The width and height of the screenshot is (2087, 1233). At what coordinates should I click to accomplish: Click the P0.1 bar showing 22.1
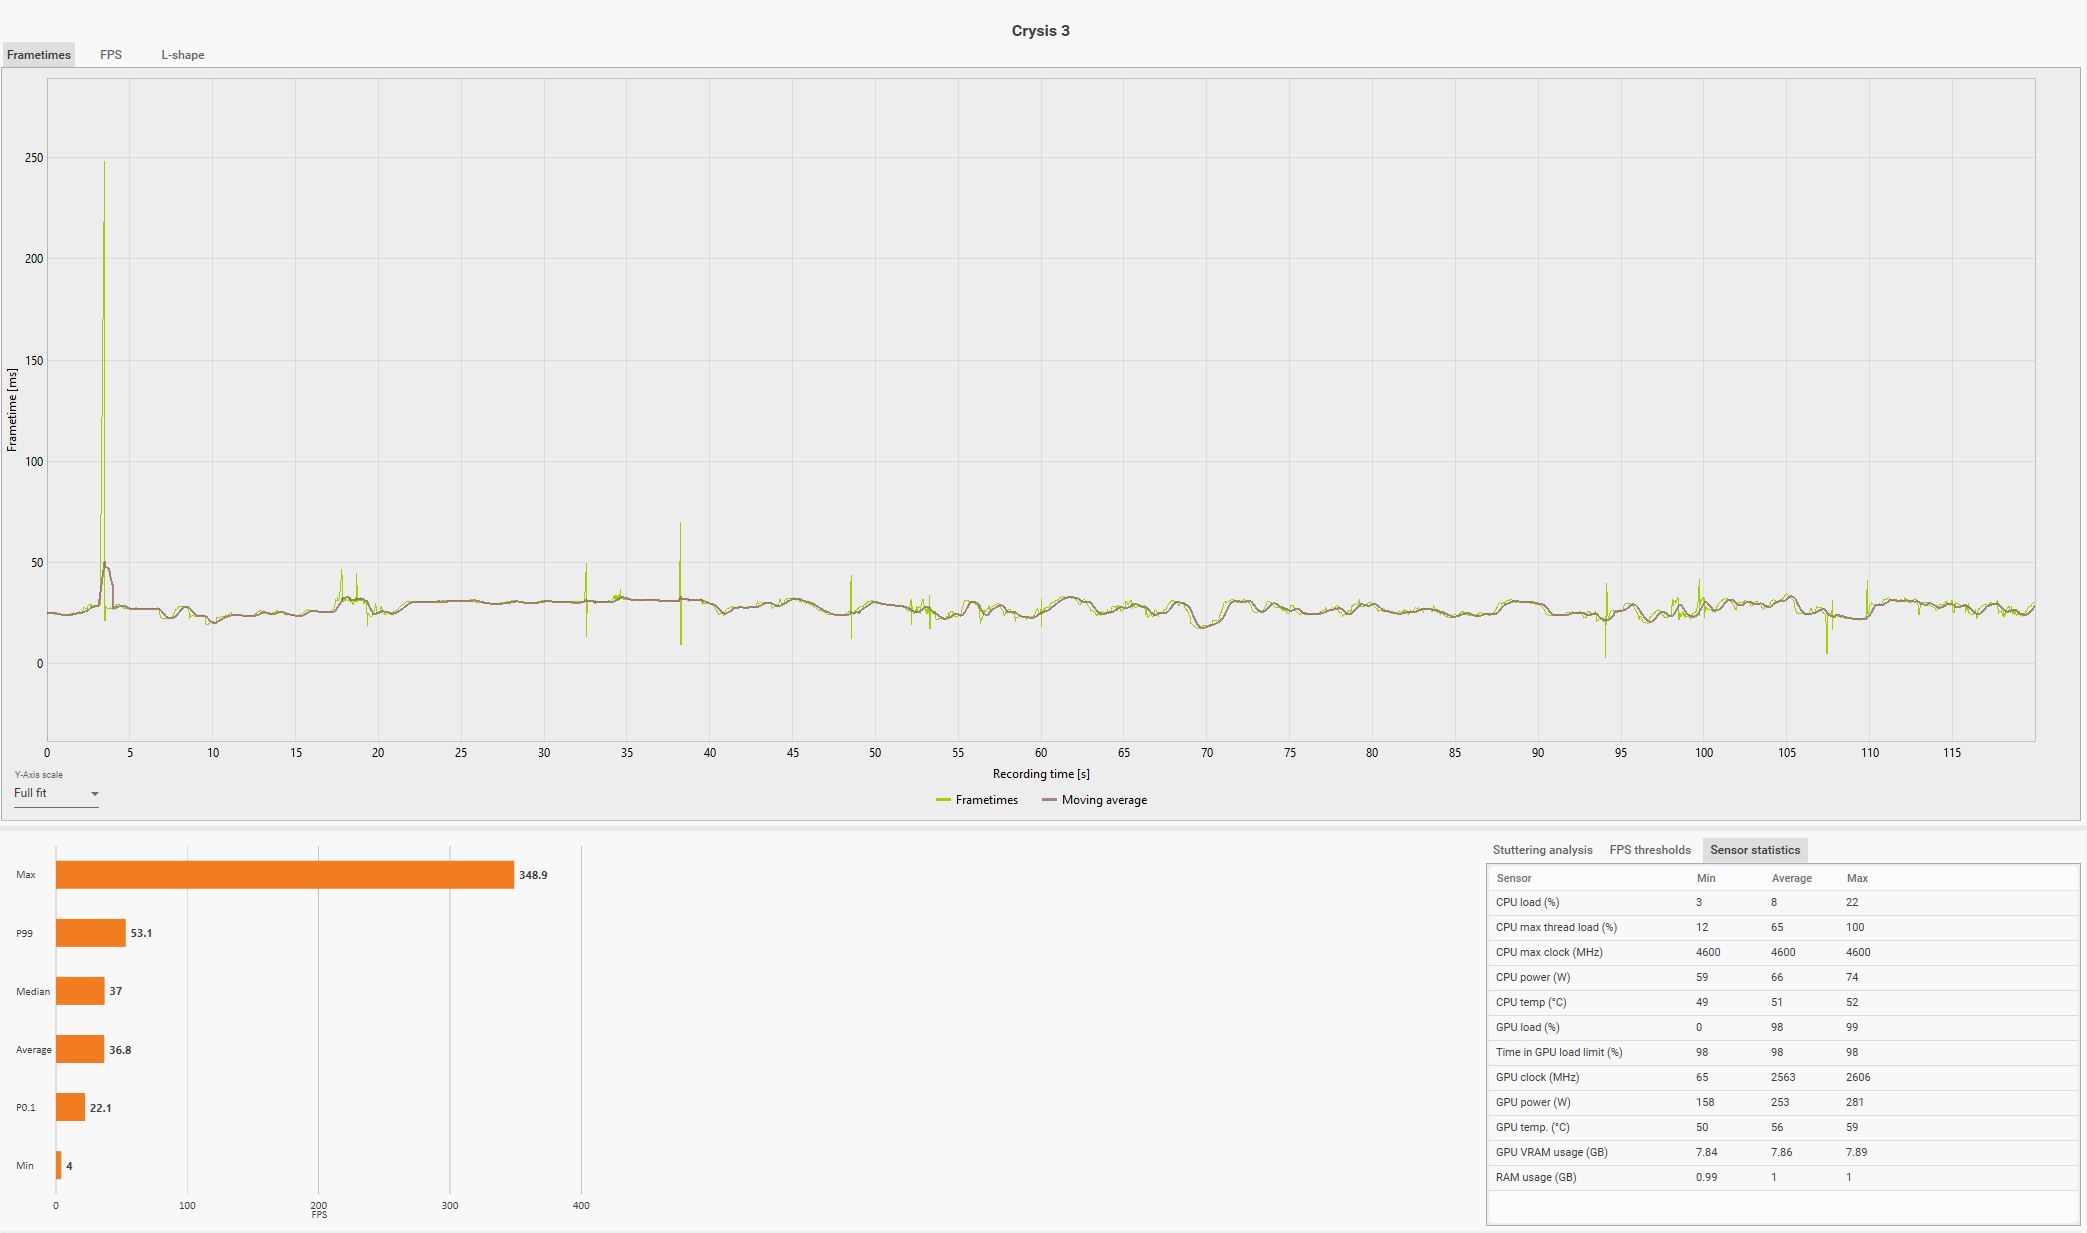[x=70, y=1107]
